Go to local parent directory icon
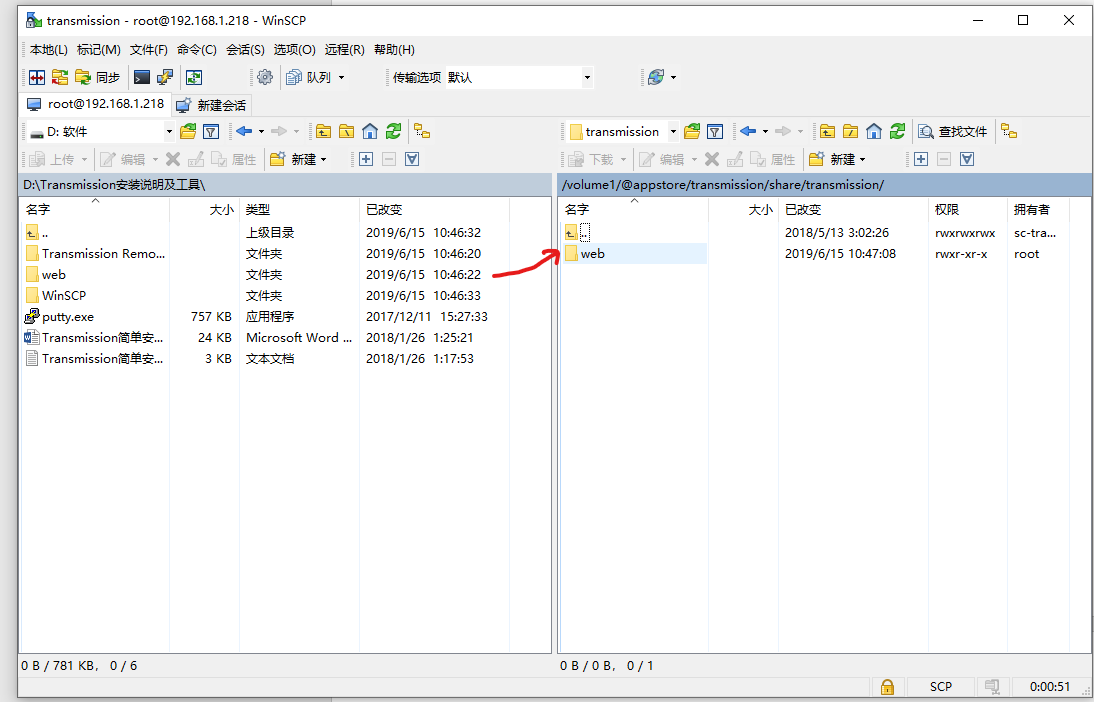This screenshot has height=702, width=1094. click(323, 131)
